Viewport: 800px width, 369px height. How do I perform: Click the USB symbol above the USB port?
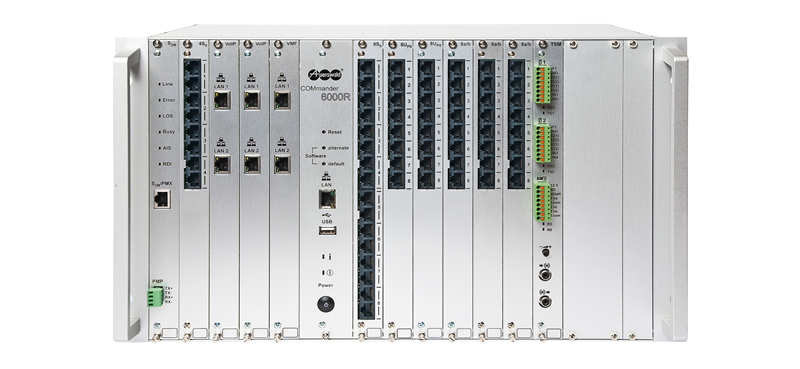click(327, 215)
